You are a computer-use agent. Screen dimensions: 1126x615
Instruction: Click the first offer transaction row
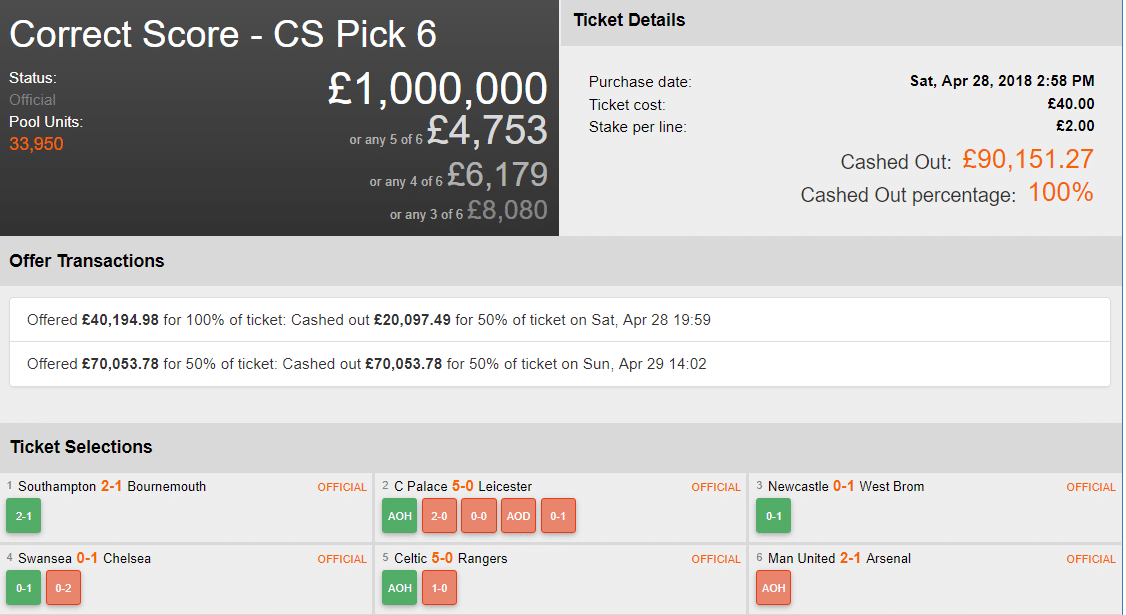(559, 320)
